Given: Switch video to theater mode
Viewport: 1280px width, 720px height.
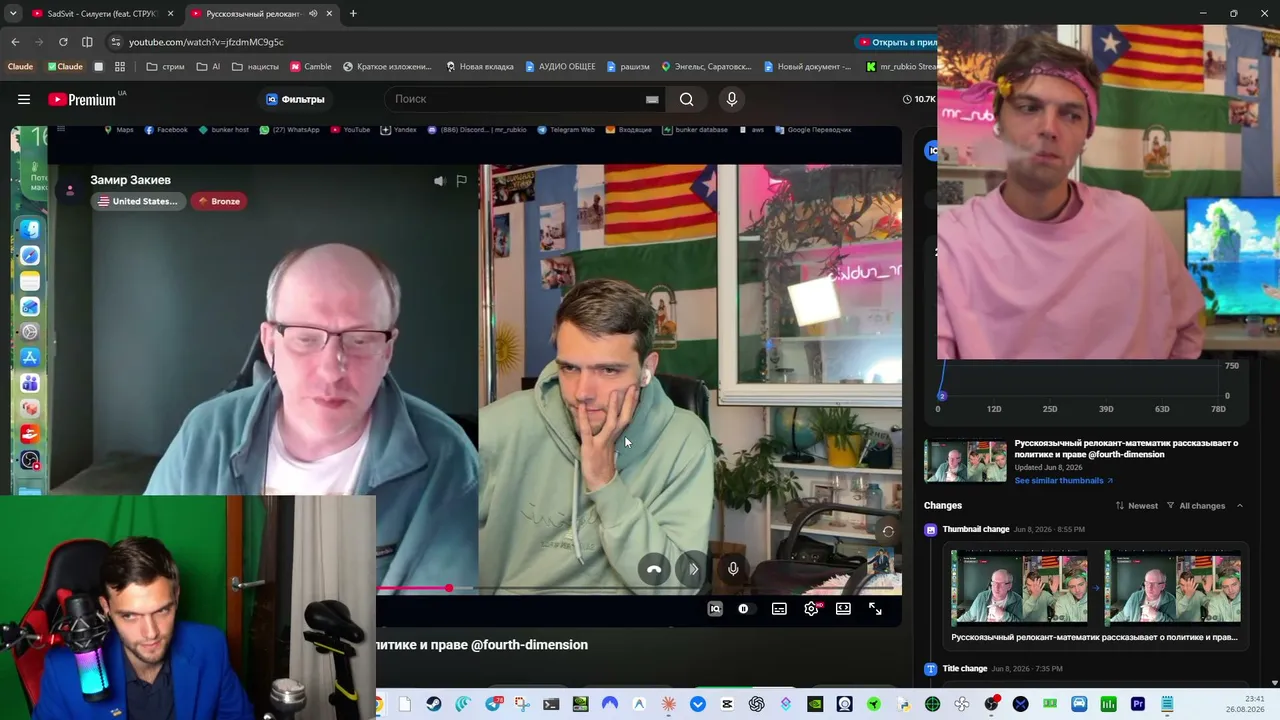Looking at the screenshot, I should pyautogui.click(x=843, y=609).
